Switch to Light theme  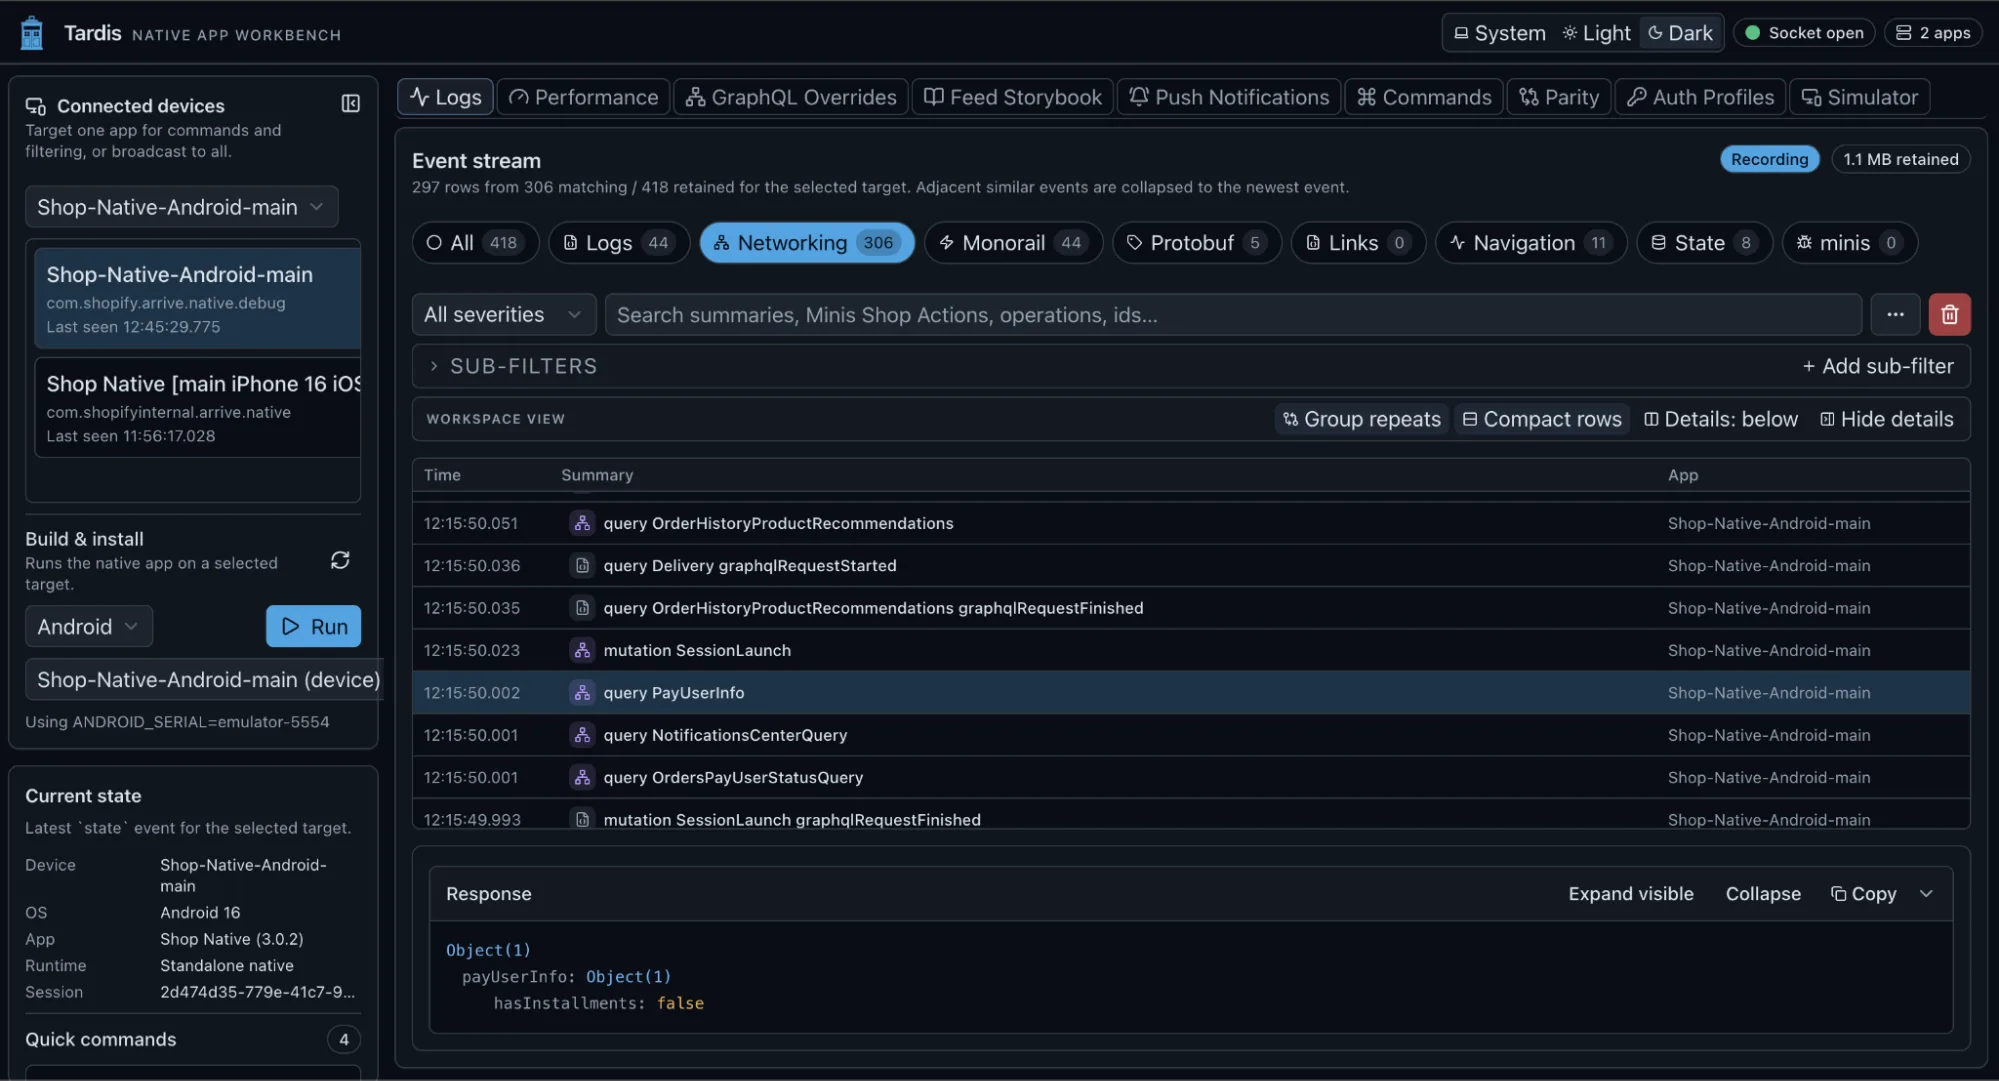(1597, 33)
